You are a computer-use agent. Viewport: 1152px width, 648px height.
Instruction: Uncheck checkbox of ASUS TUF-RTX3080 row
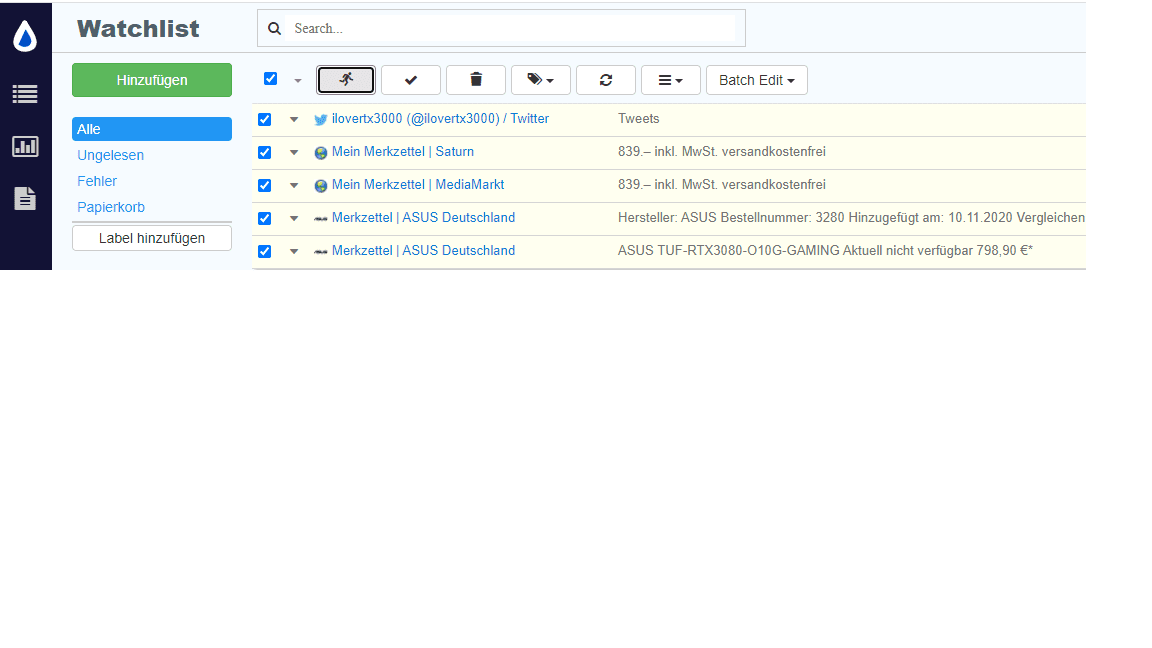click(x=264, y=251)
